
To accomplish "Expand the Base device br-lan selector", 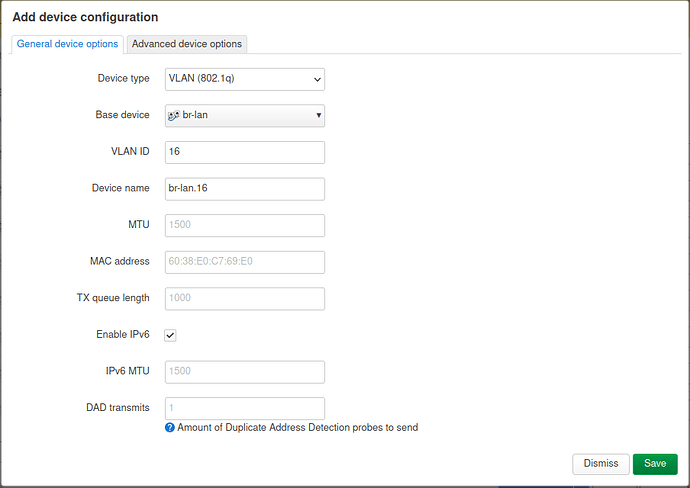I will tap(245, 115).
